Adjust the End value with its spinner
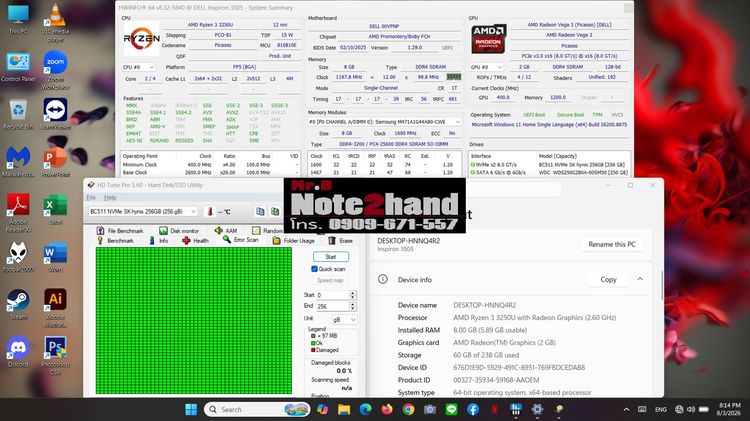 click(x=353, y=306)
